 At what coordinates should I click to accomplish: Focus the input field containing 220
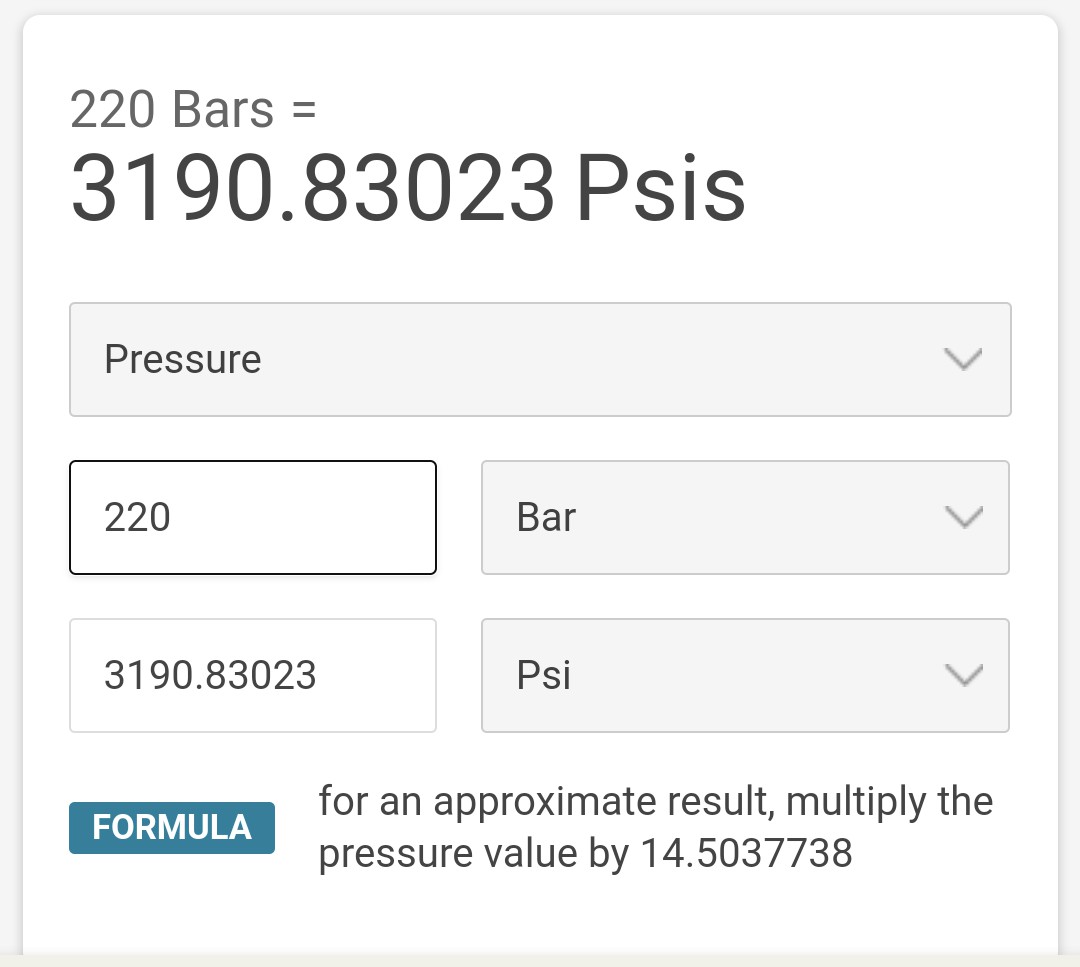tap(252, 517)
